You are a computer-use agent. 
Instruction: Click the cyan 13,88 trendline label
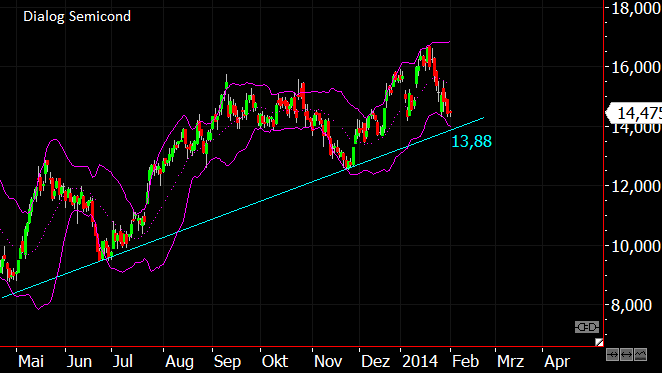(472, 141)
